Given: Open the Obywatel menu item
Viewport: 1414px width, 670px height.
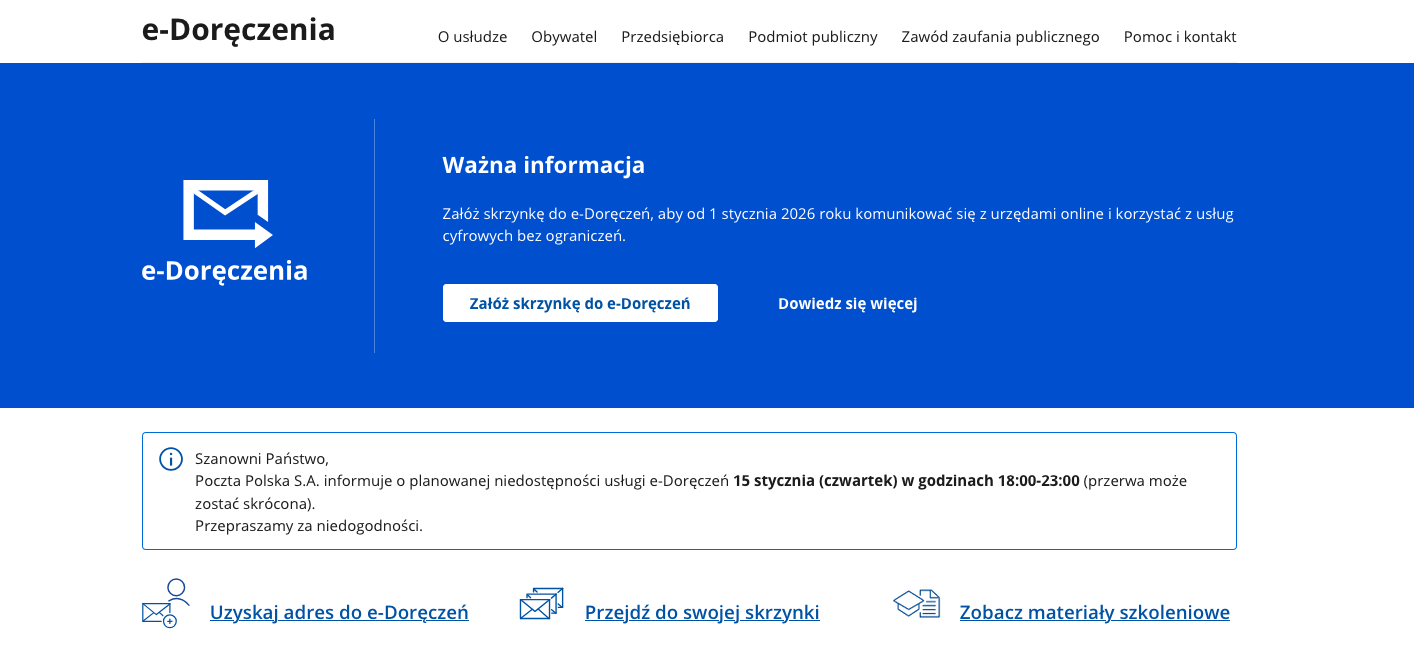Looking at the screenshot, I should 564,37.
